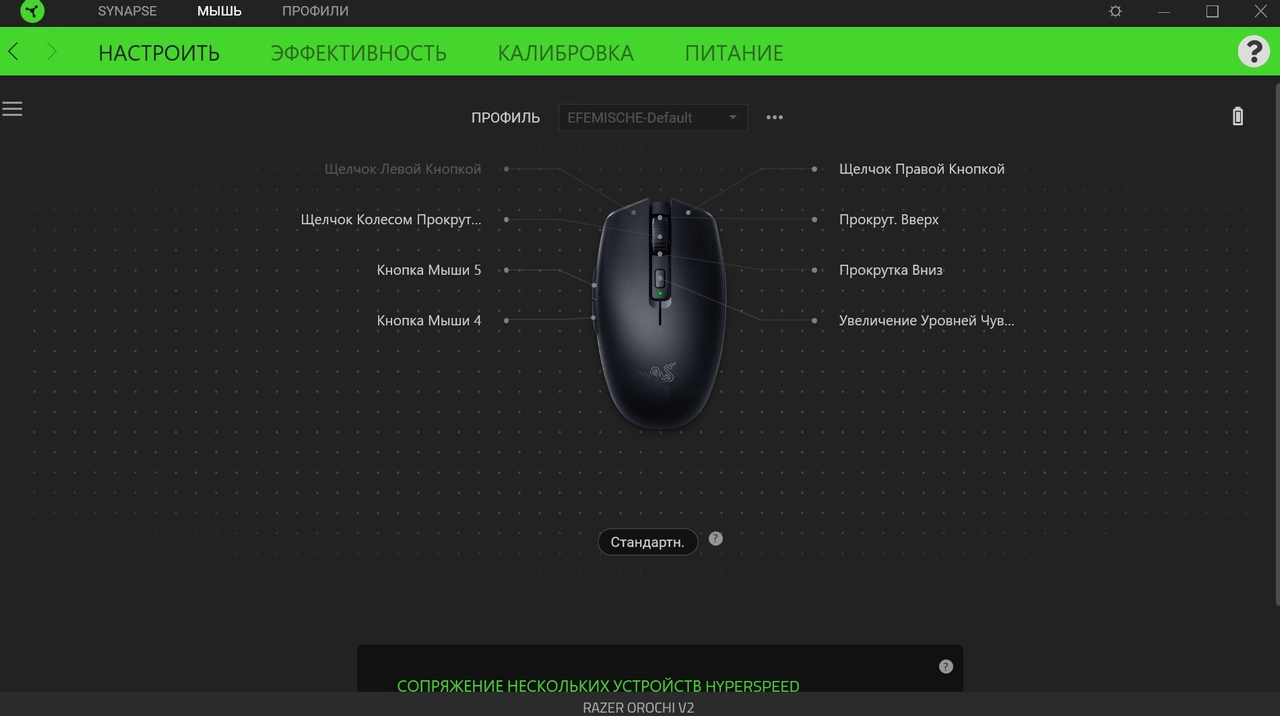Click the vertical scrollbar on right

[1276, 340]
